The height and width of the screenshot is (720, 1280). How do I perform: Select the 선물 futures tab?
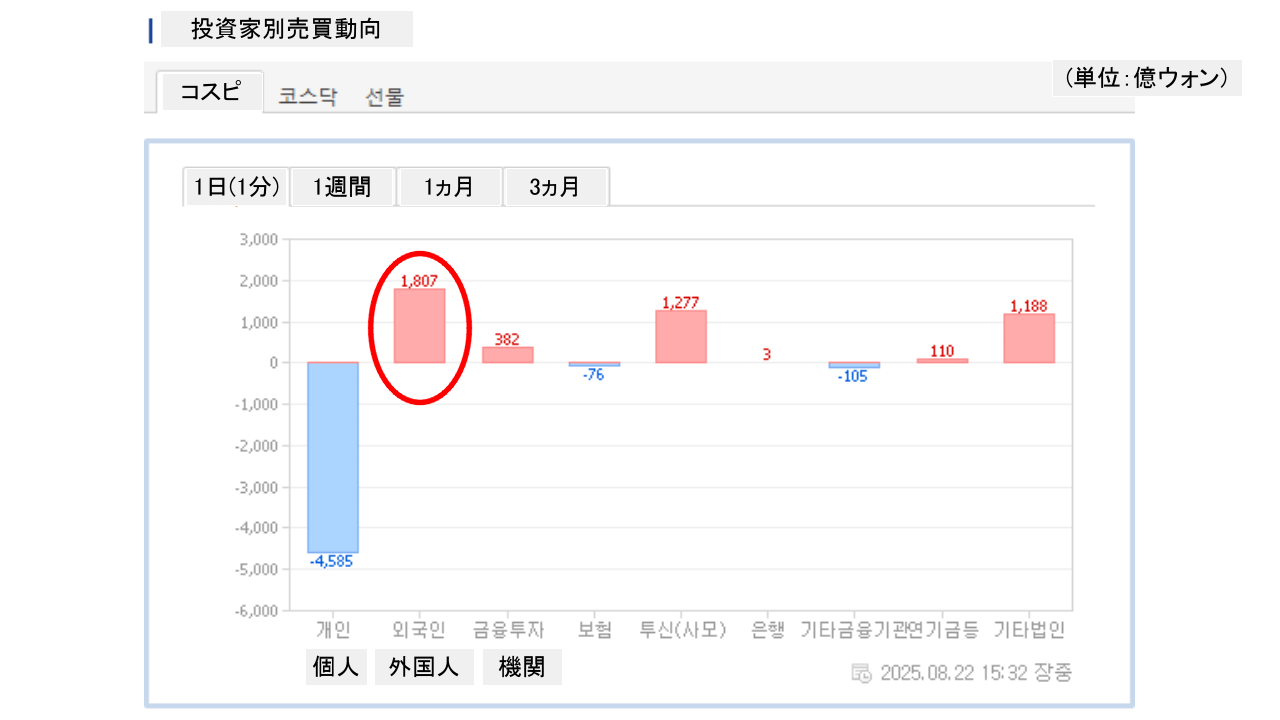[385, 97]
